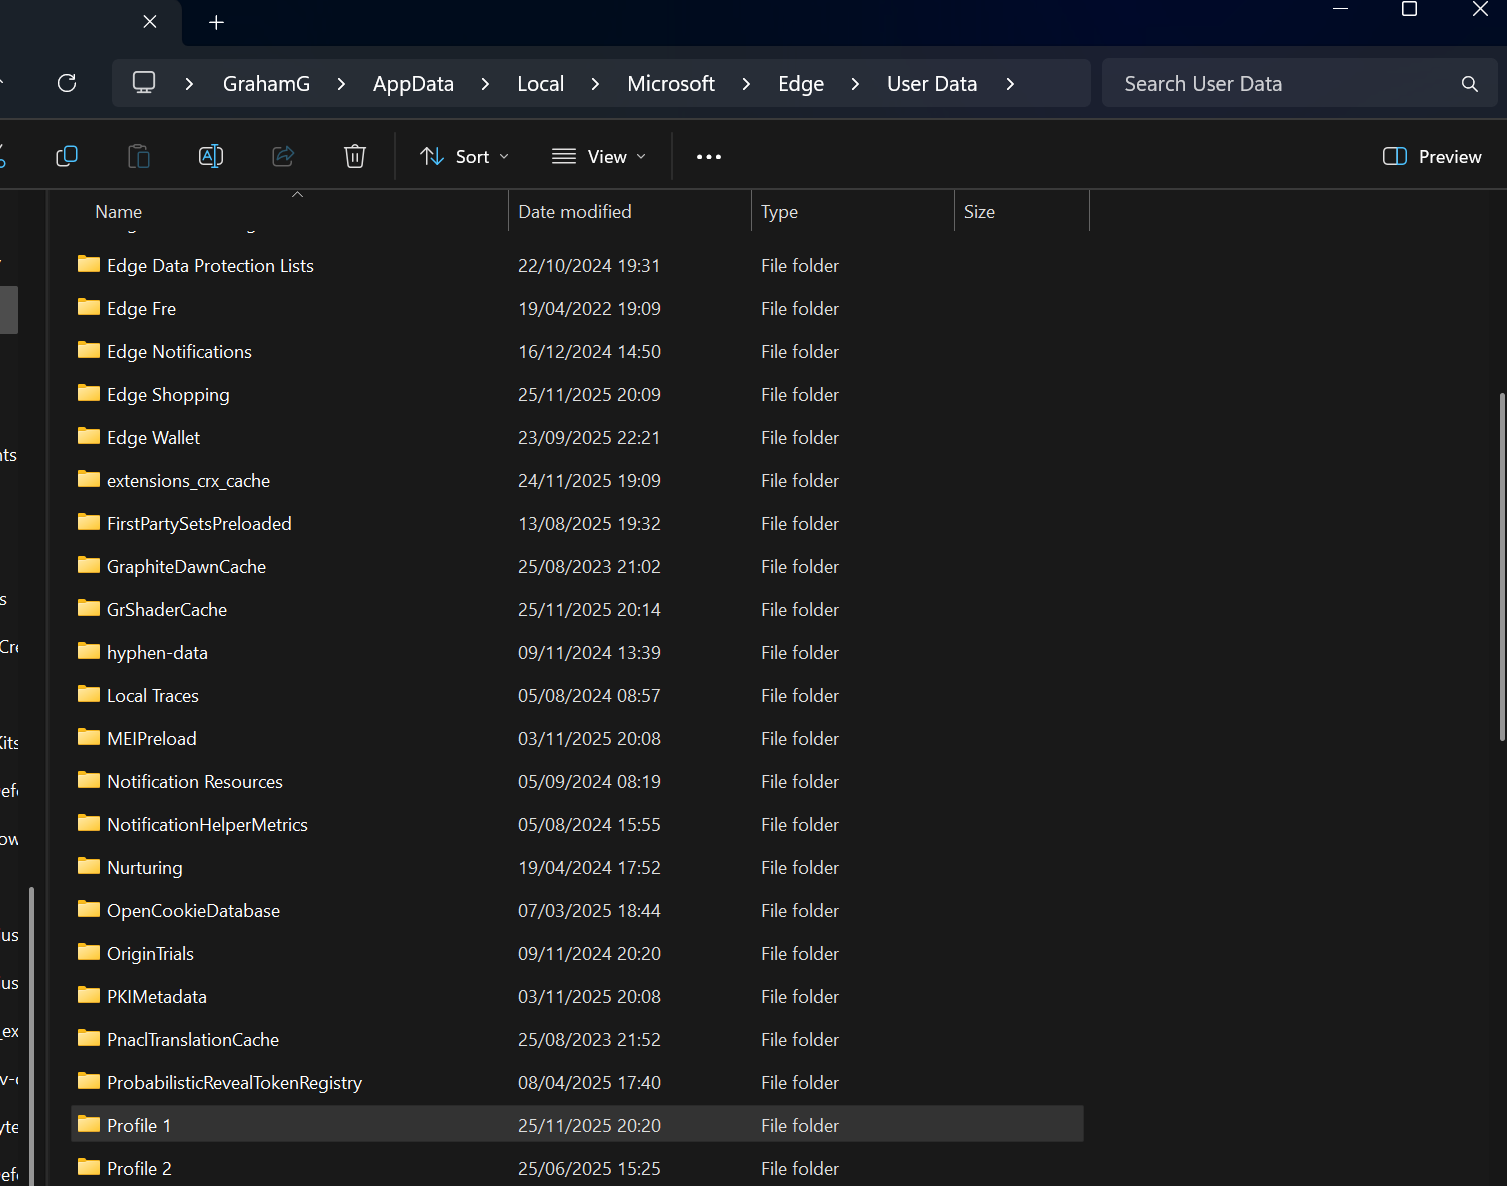Click the Paste clipboard icon
This screenshot has height=1186, width=1507.
[x=139, y=156]
